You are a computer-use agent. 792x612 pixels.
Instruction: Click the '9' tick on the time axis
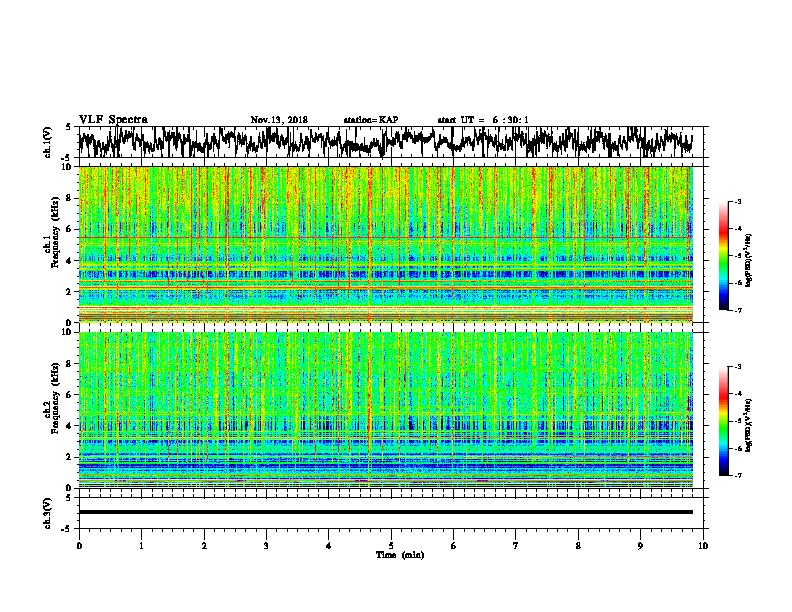640,546
